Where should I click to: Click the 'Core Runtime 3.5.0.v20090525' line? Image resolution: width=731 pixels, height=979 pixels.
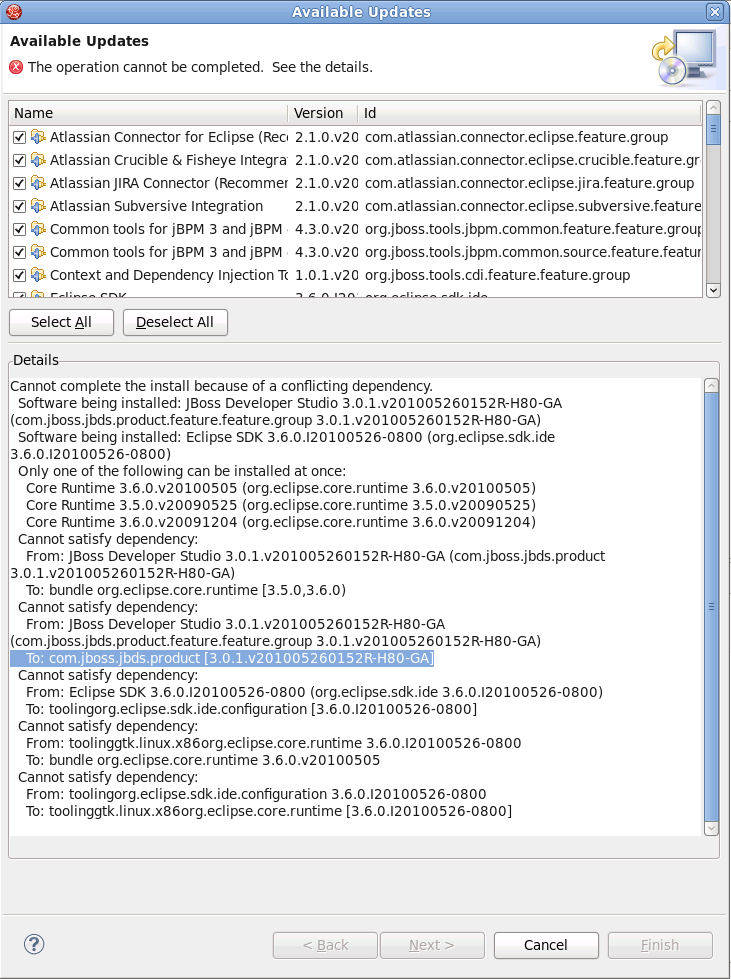(281, 505)
